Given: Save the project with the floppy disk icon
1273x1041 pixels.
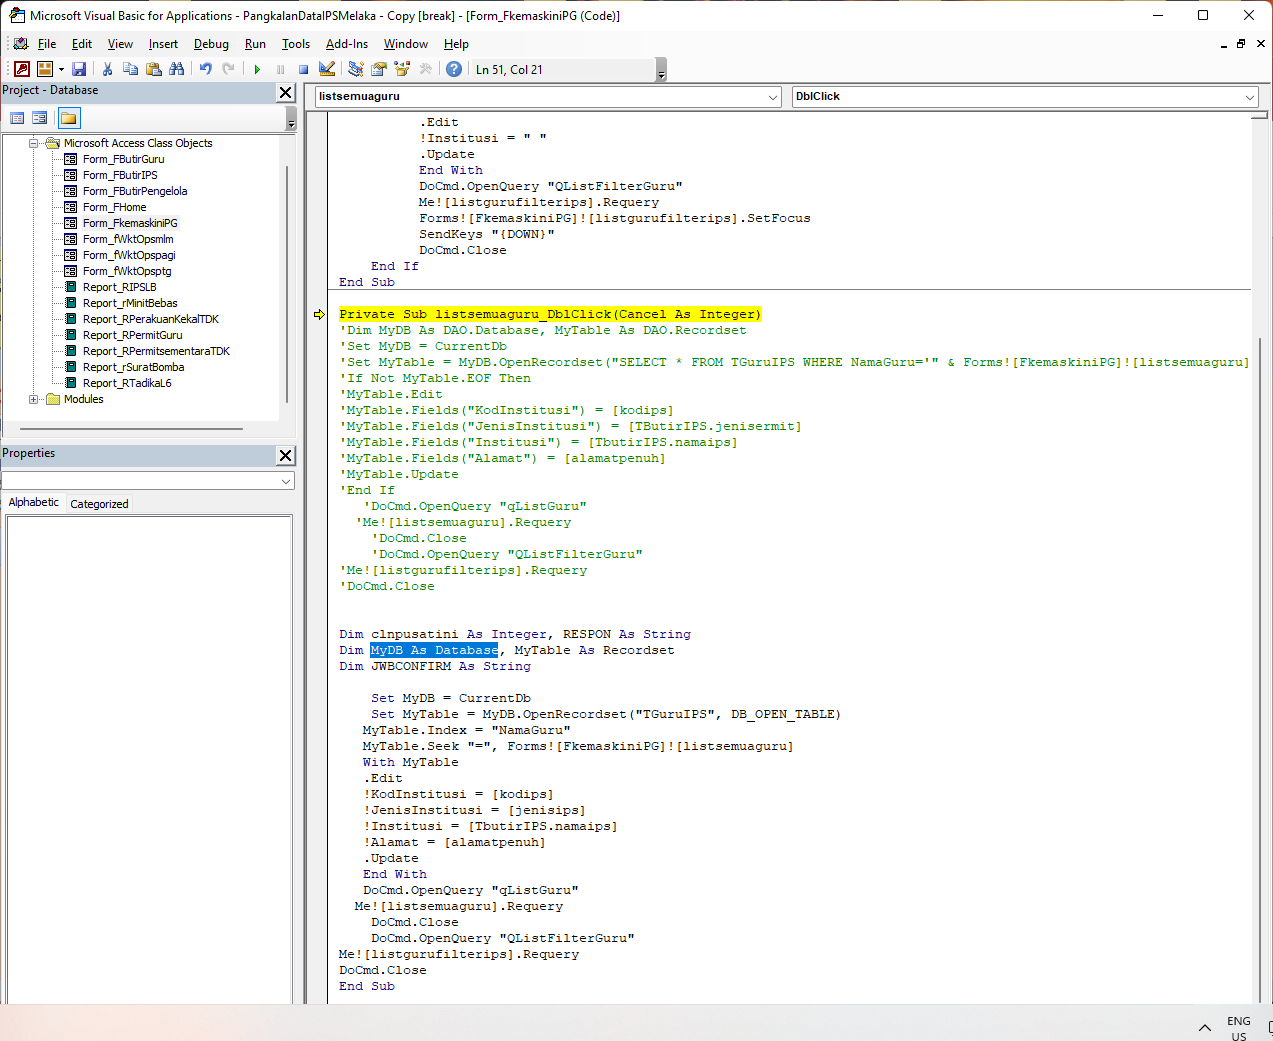Looking at the screenshot, I should (x=79, y=69).
